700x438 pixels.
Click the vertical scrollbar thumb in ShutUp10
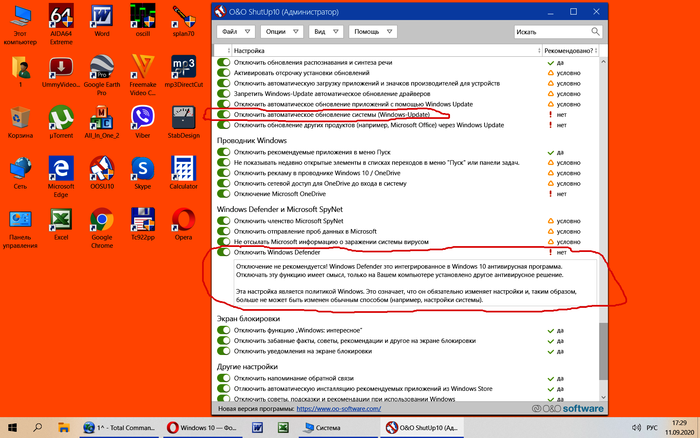click(x=603, y=351)
